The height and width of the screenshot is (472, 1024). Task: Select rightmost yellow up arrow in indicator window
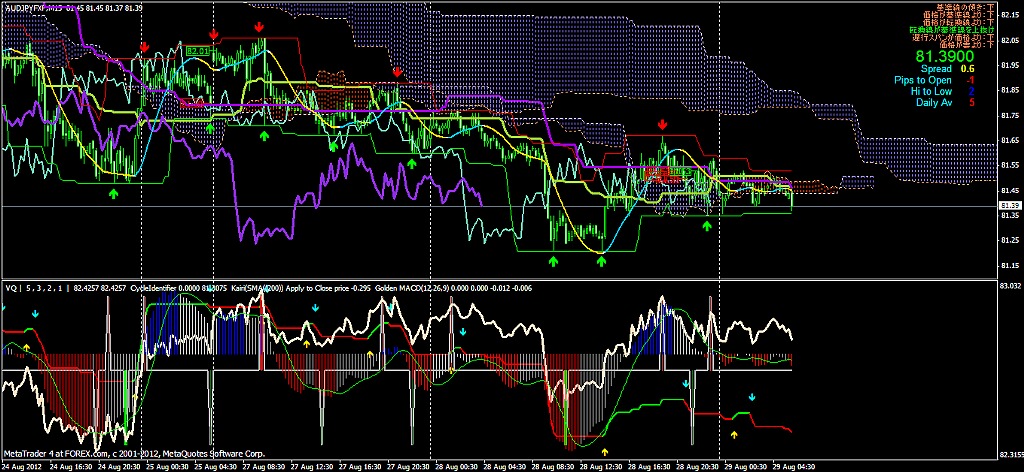click(734, 433)
